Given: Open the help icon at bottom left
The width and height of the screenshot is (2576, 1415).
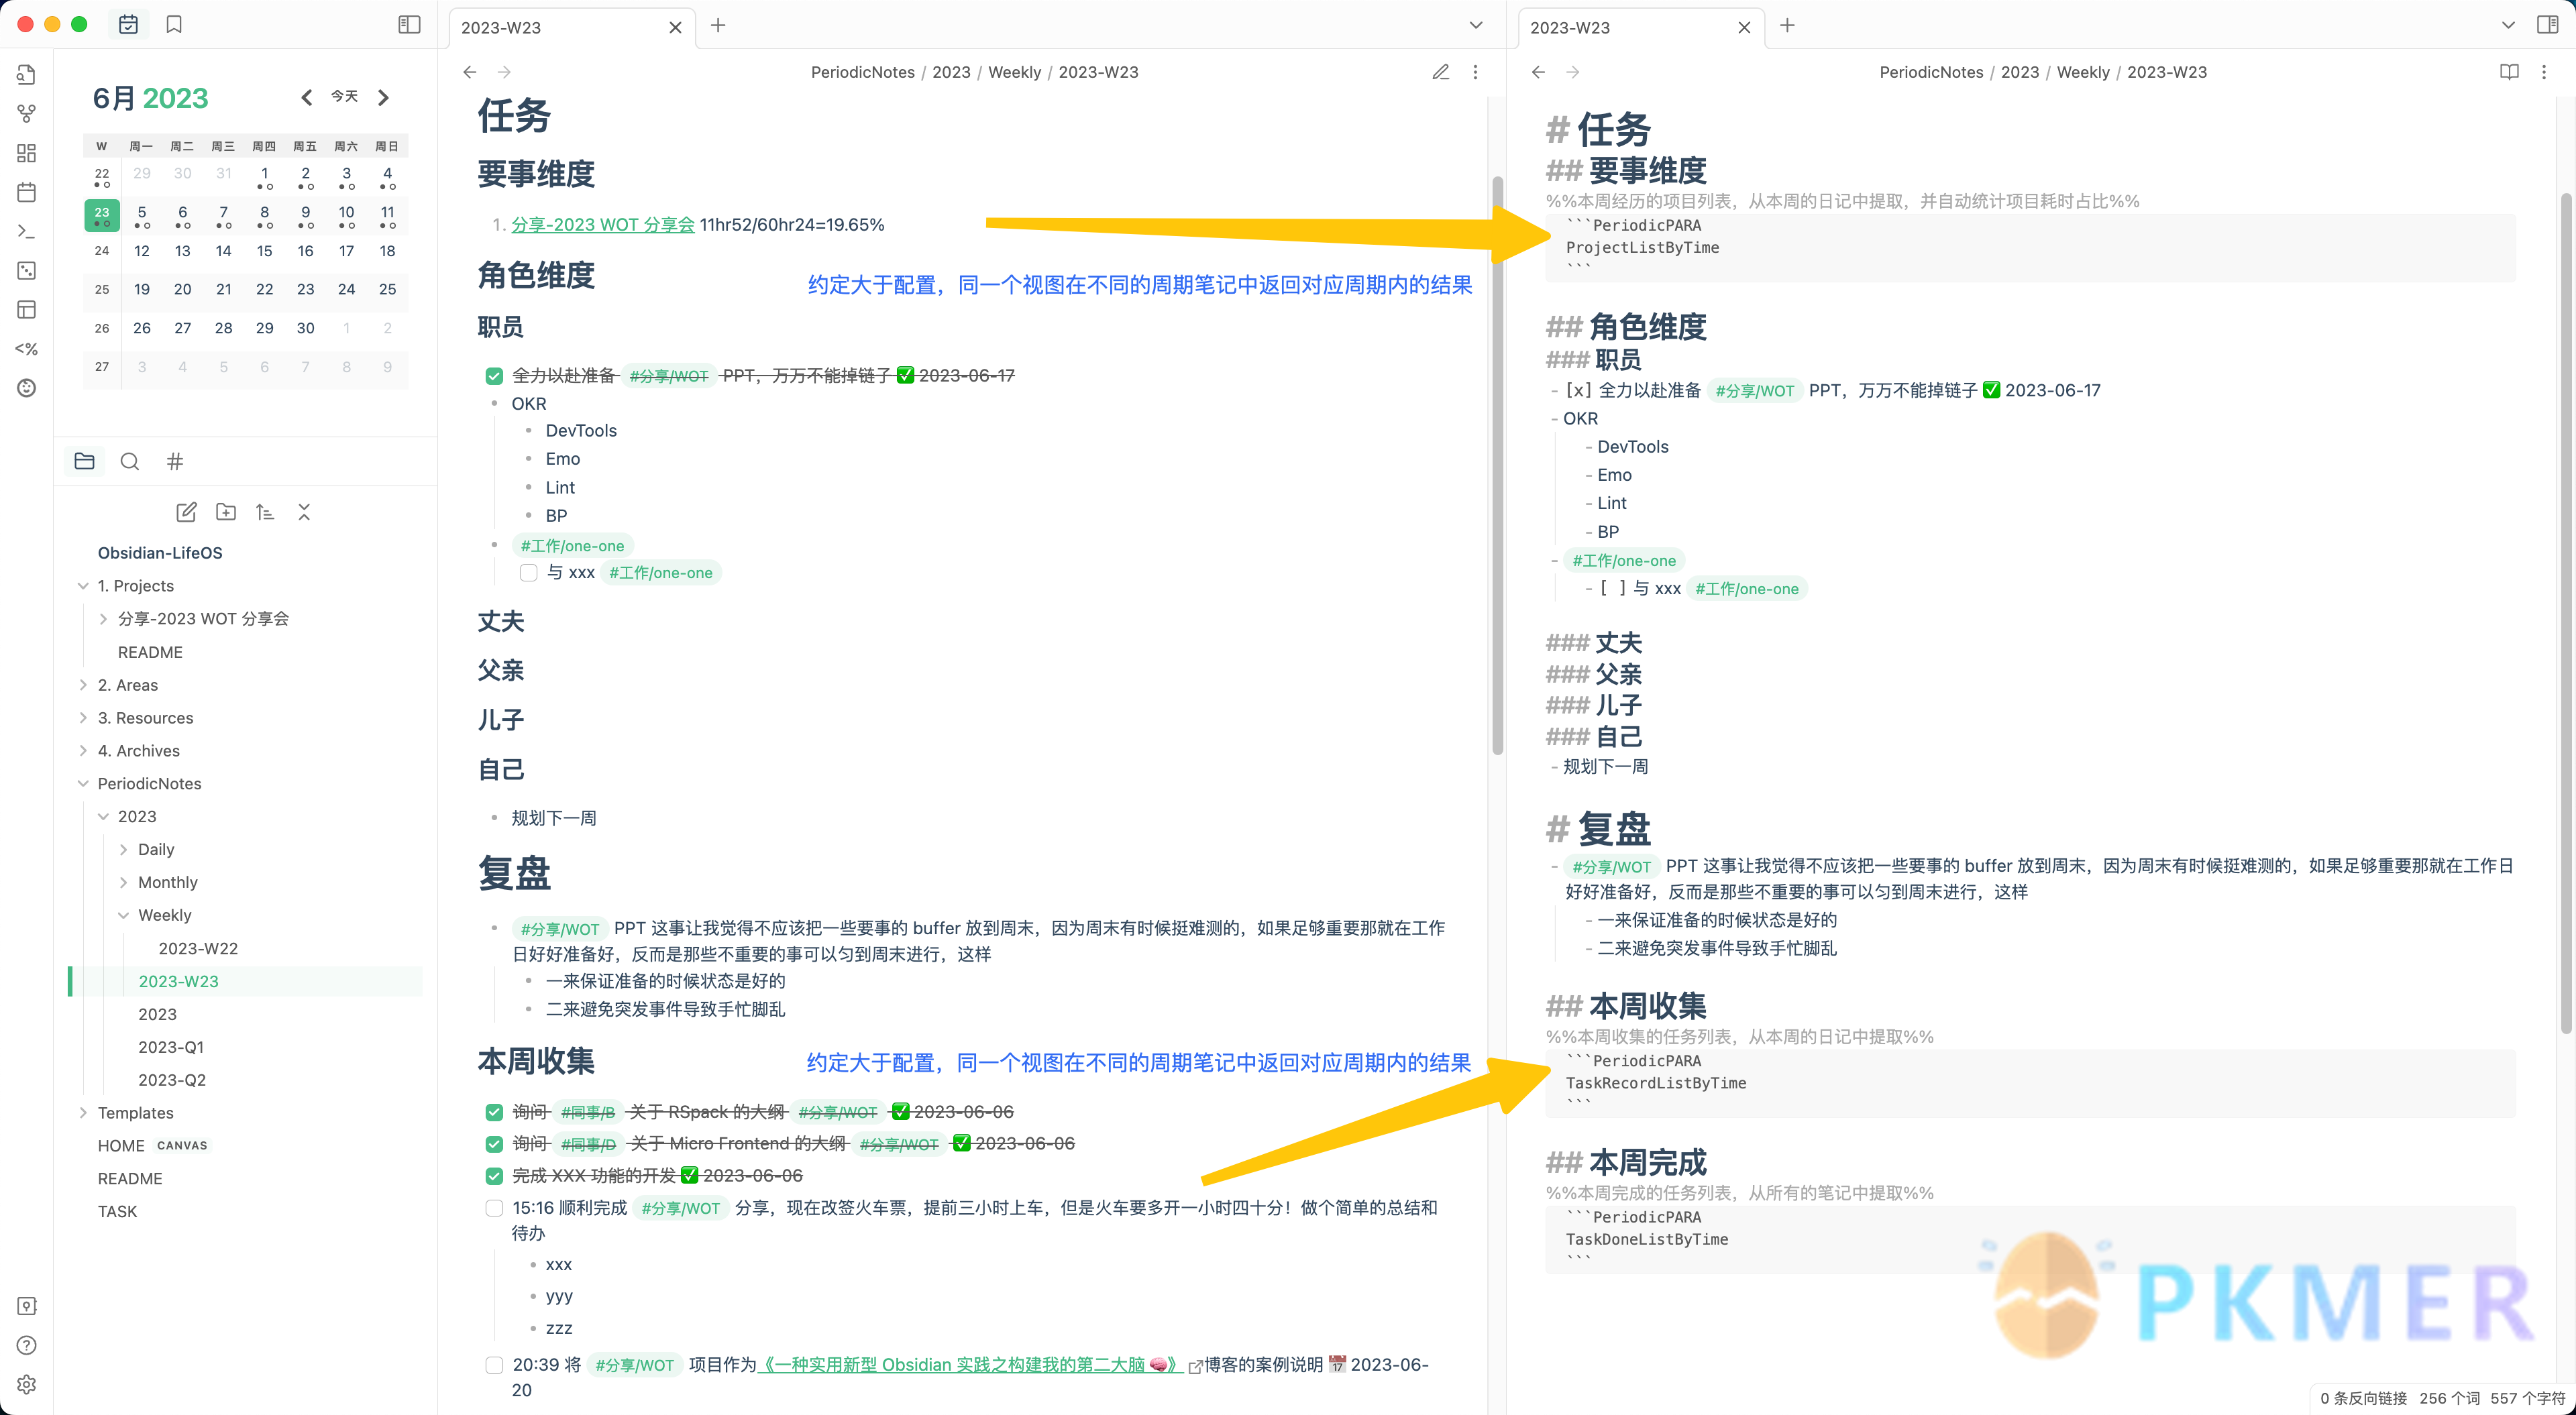Looking at the screenshot, I should tap(27, 1345).
